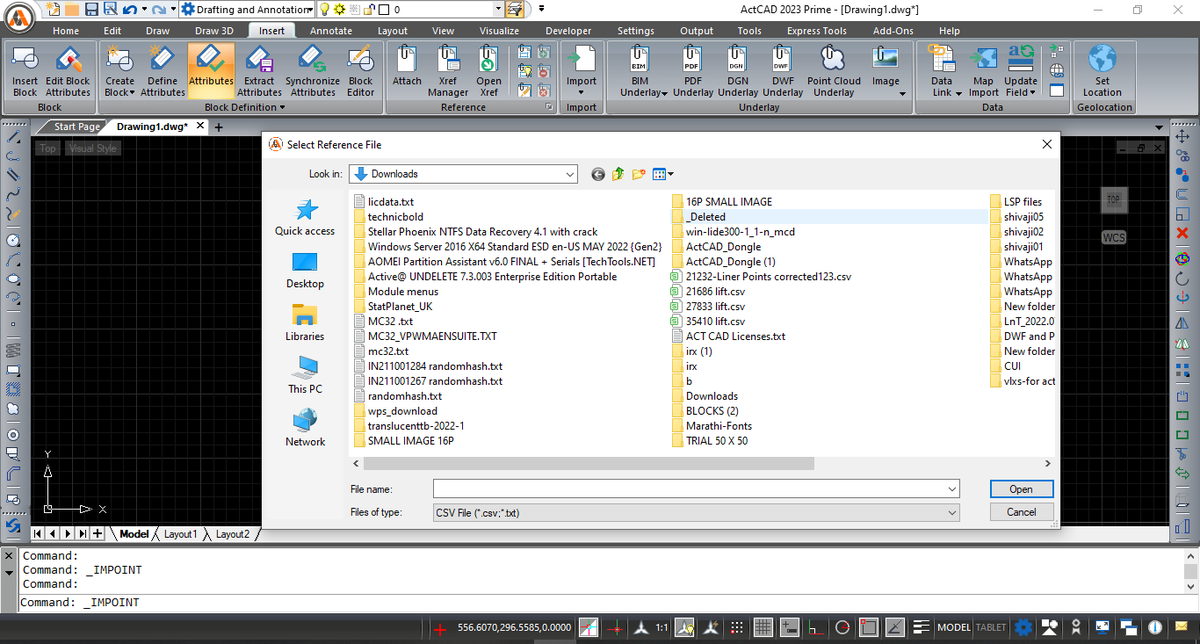Toggle MODEL space button in status bar

pos(953,627)
